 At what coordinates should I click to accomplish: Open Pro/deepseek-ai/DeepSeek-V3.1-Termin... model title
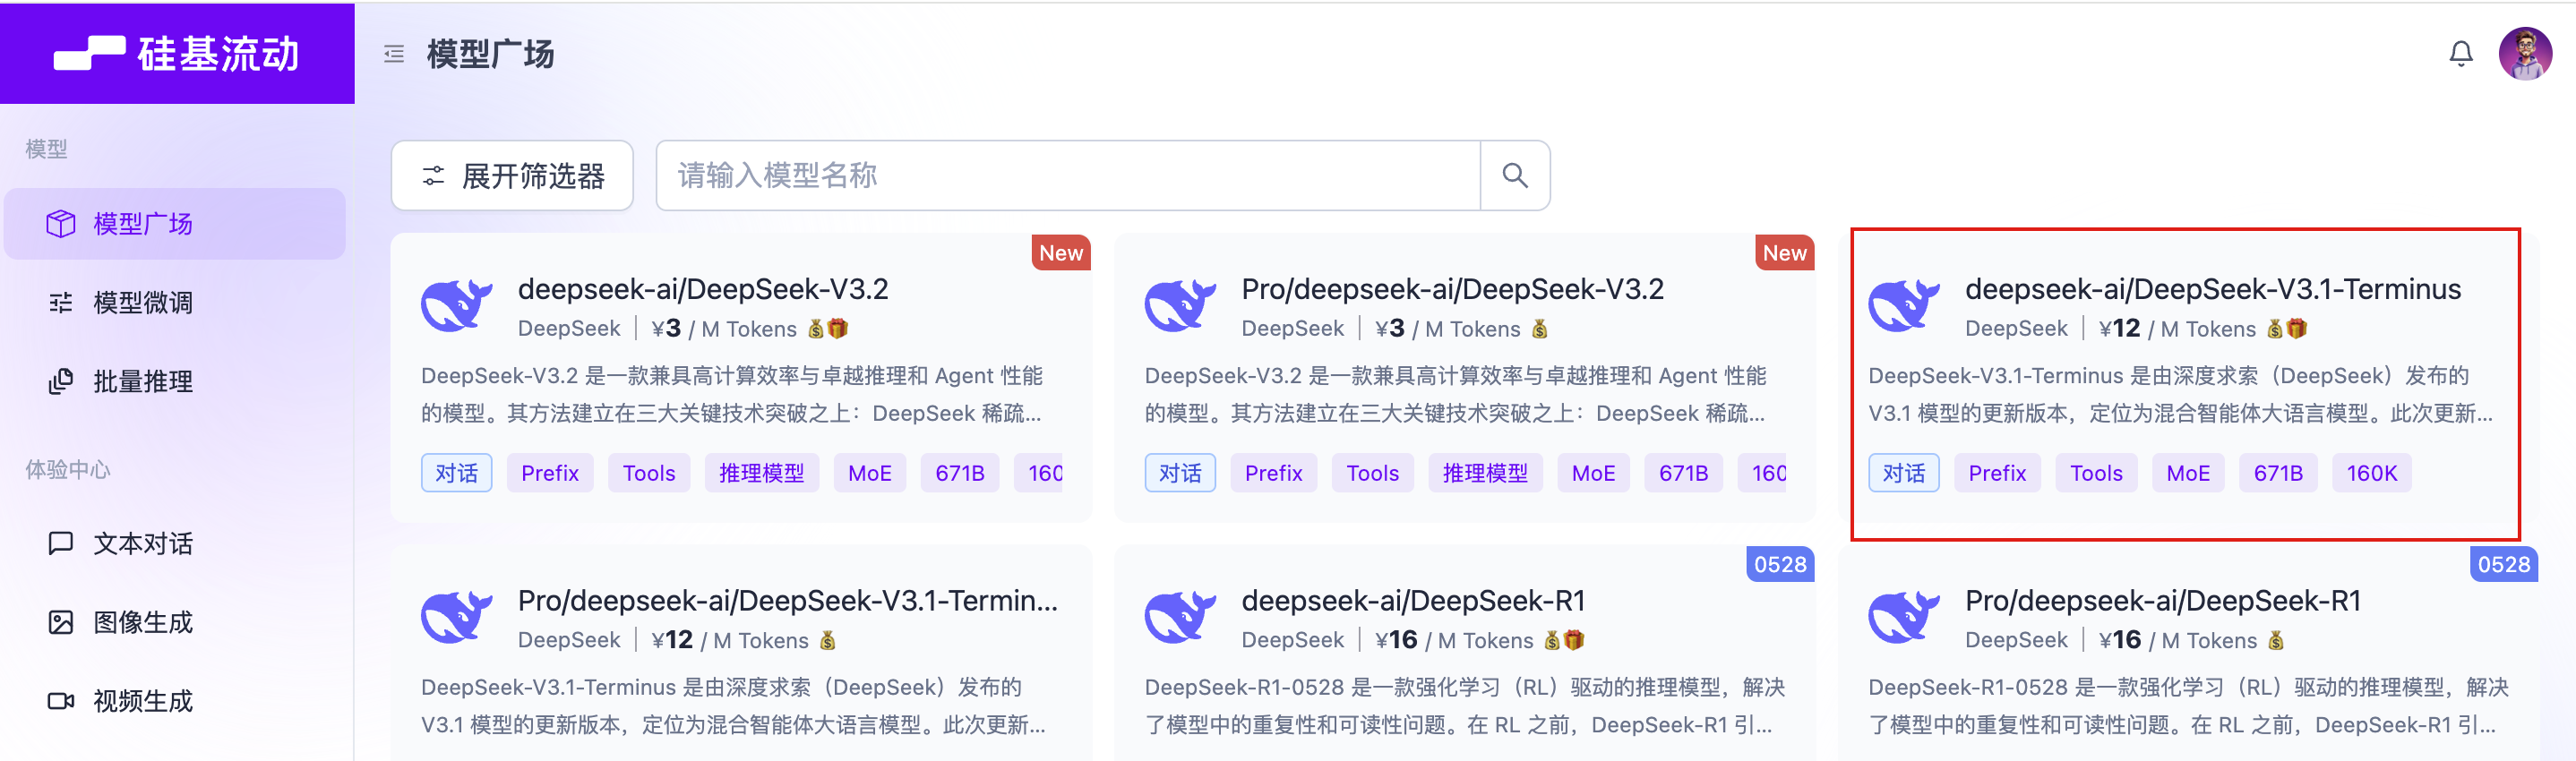[787, 601]
